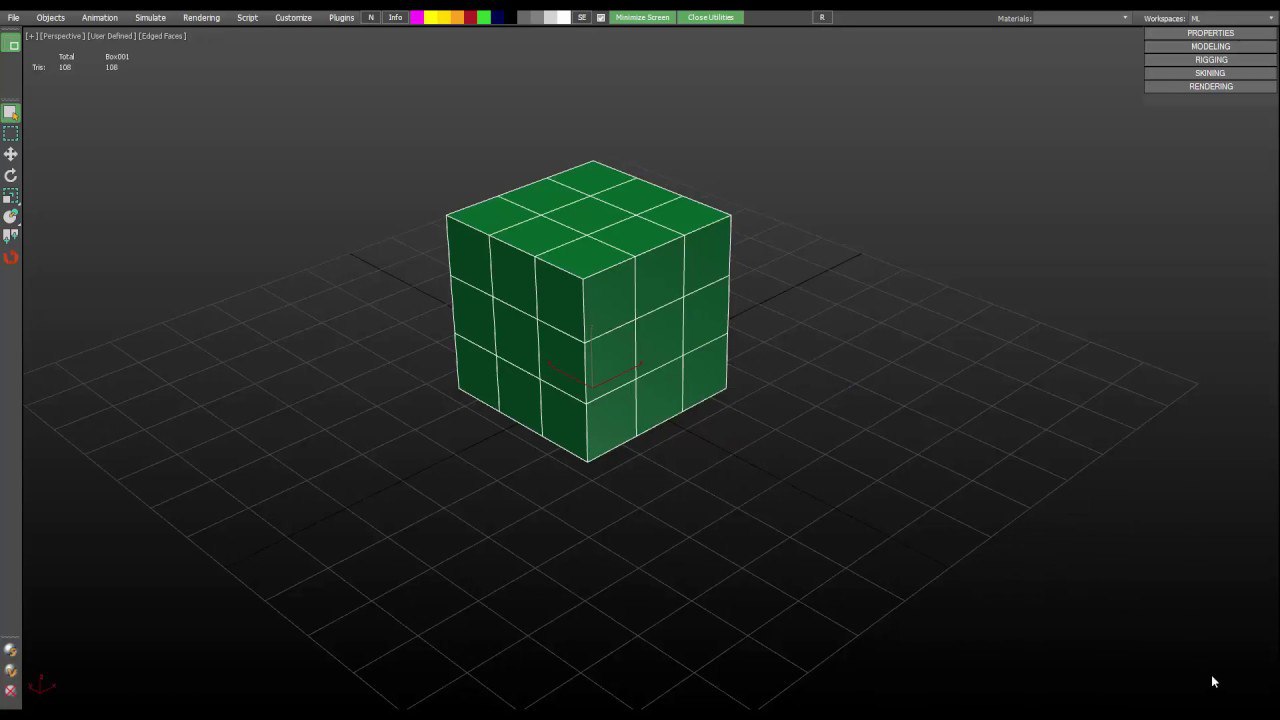Open the Rendering menu

pyautogui.click(x=201, y=18)
